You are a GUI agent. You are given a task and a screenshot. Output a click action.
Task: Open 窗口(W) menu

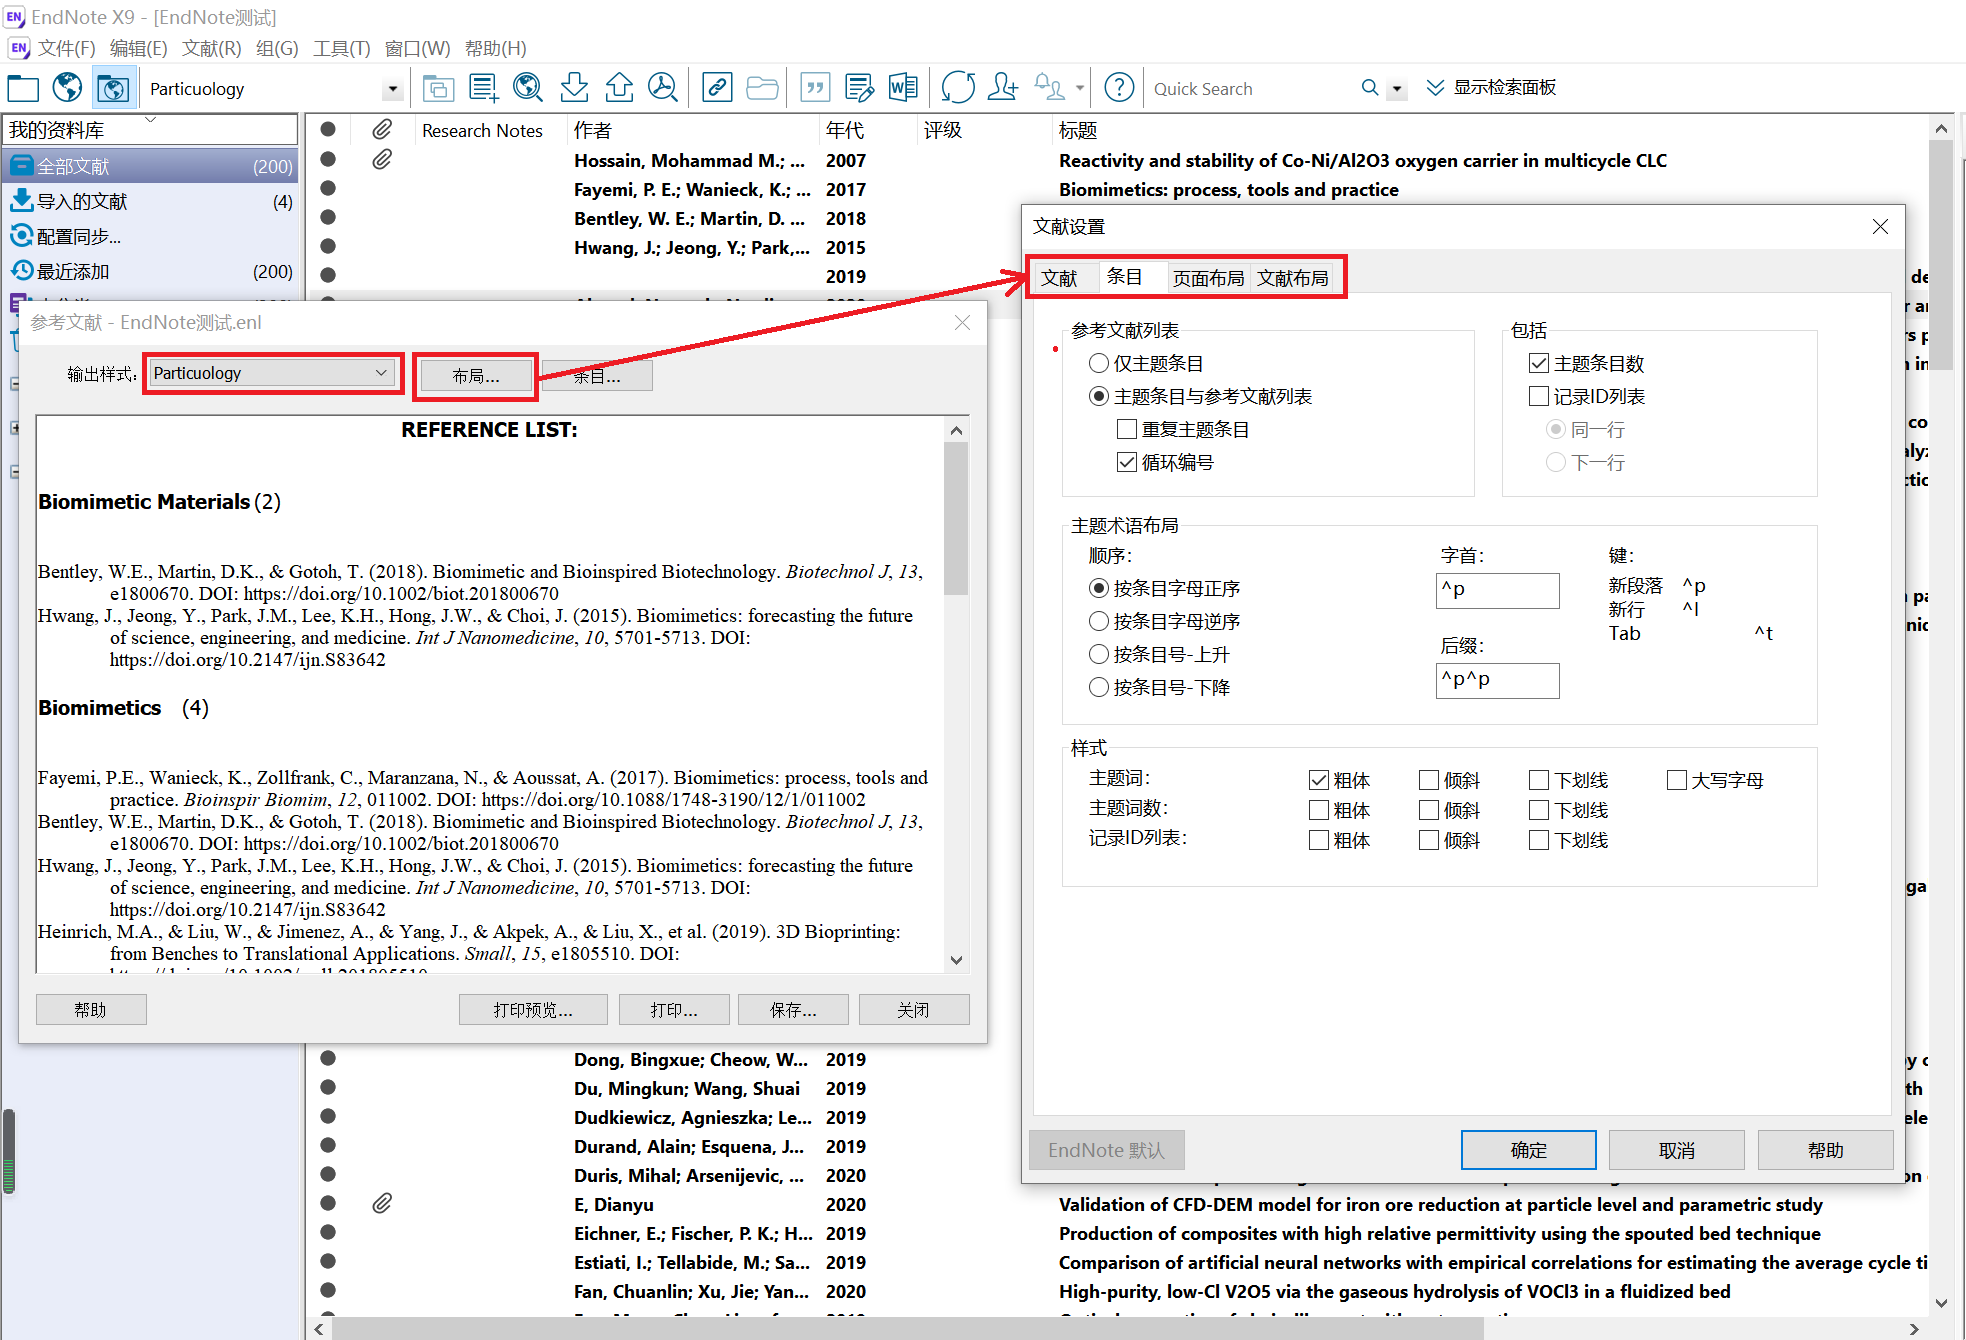pyautogui.click(x=417, y=48)
